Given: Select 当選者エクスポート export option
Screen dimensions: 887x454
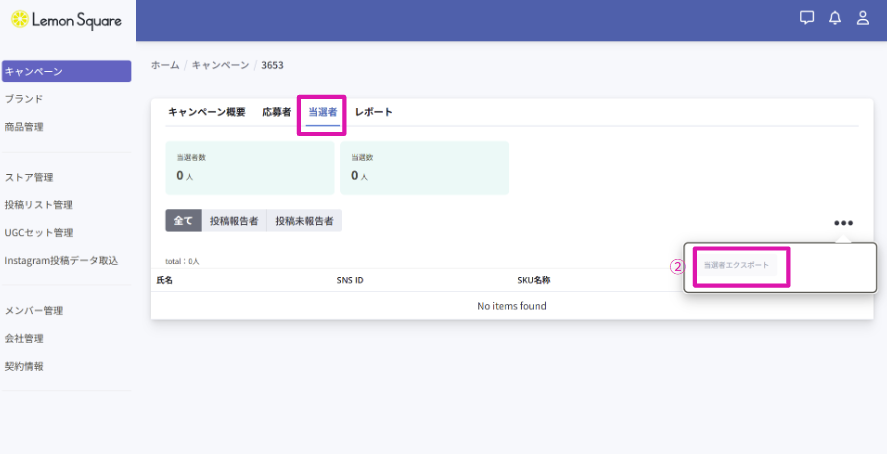Looking at the screenshot, I should 736,265.
